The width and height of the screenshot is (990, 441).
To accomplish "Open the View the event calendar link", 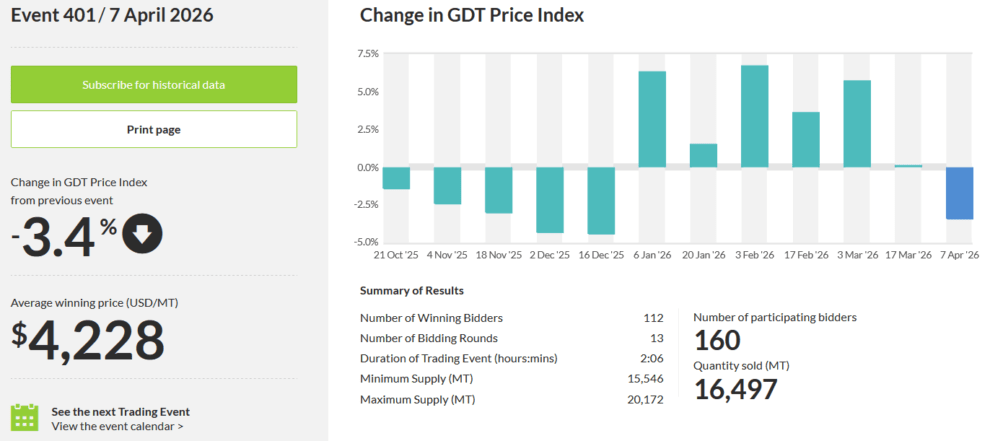I will click(117, 426).
